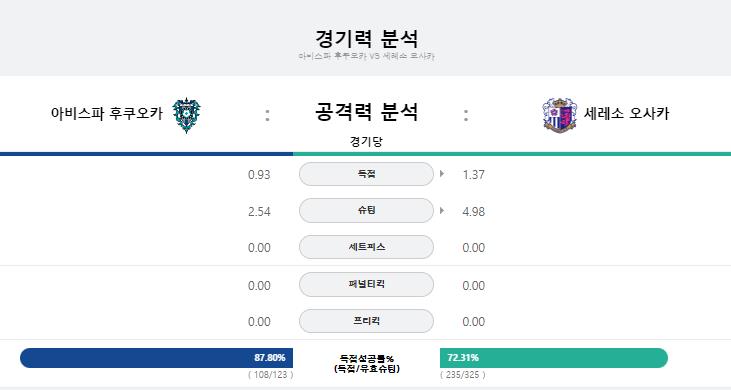Click the 4.98 shooting value for Cerezo
731x390 pixels.
(x=474, y=212)
